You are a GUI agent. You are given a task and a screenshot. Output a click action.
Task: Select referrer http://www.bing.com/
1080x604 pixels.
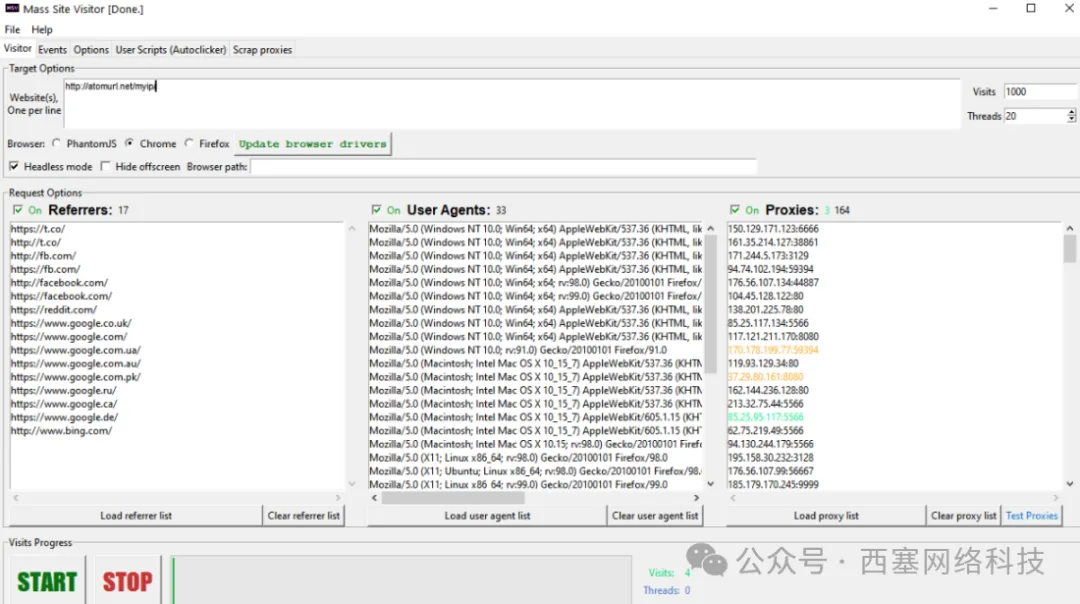point(61,431)
